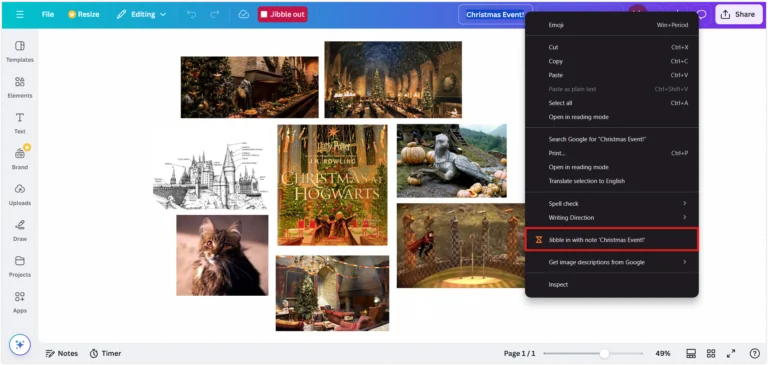Expand the Spell check submenu
This screenshot has height=365, width=768.
coord(612,203)
